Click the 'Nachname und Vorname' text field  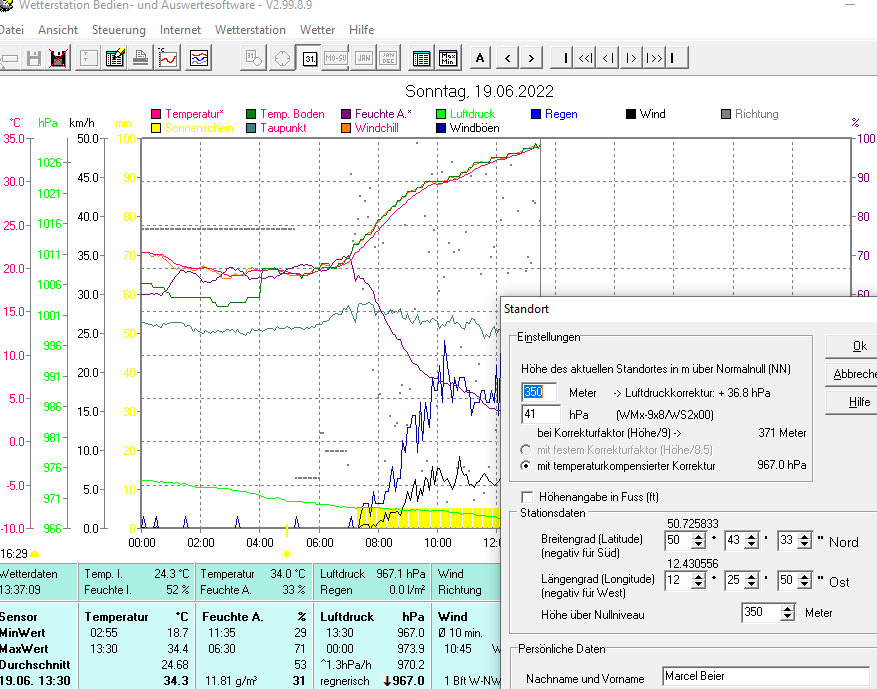click(x=765, y=679)
